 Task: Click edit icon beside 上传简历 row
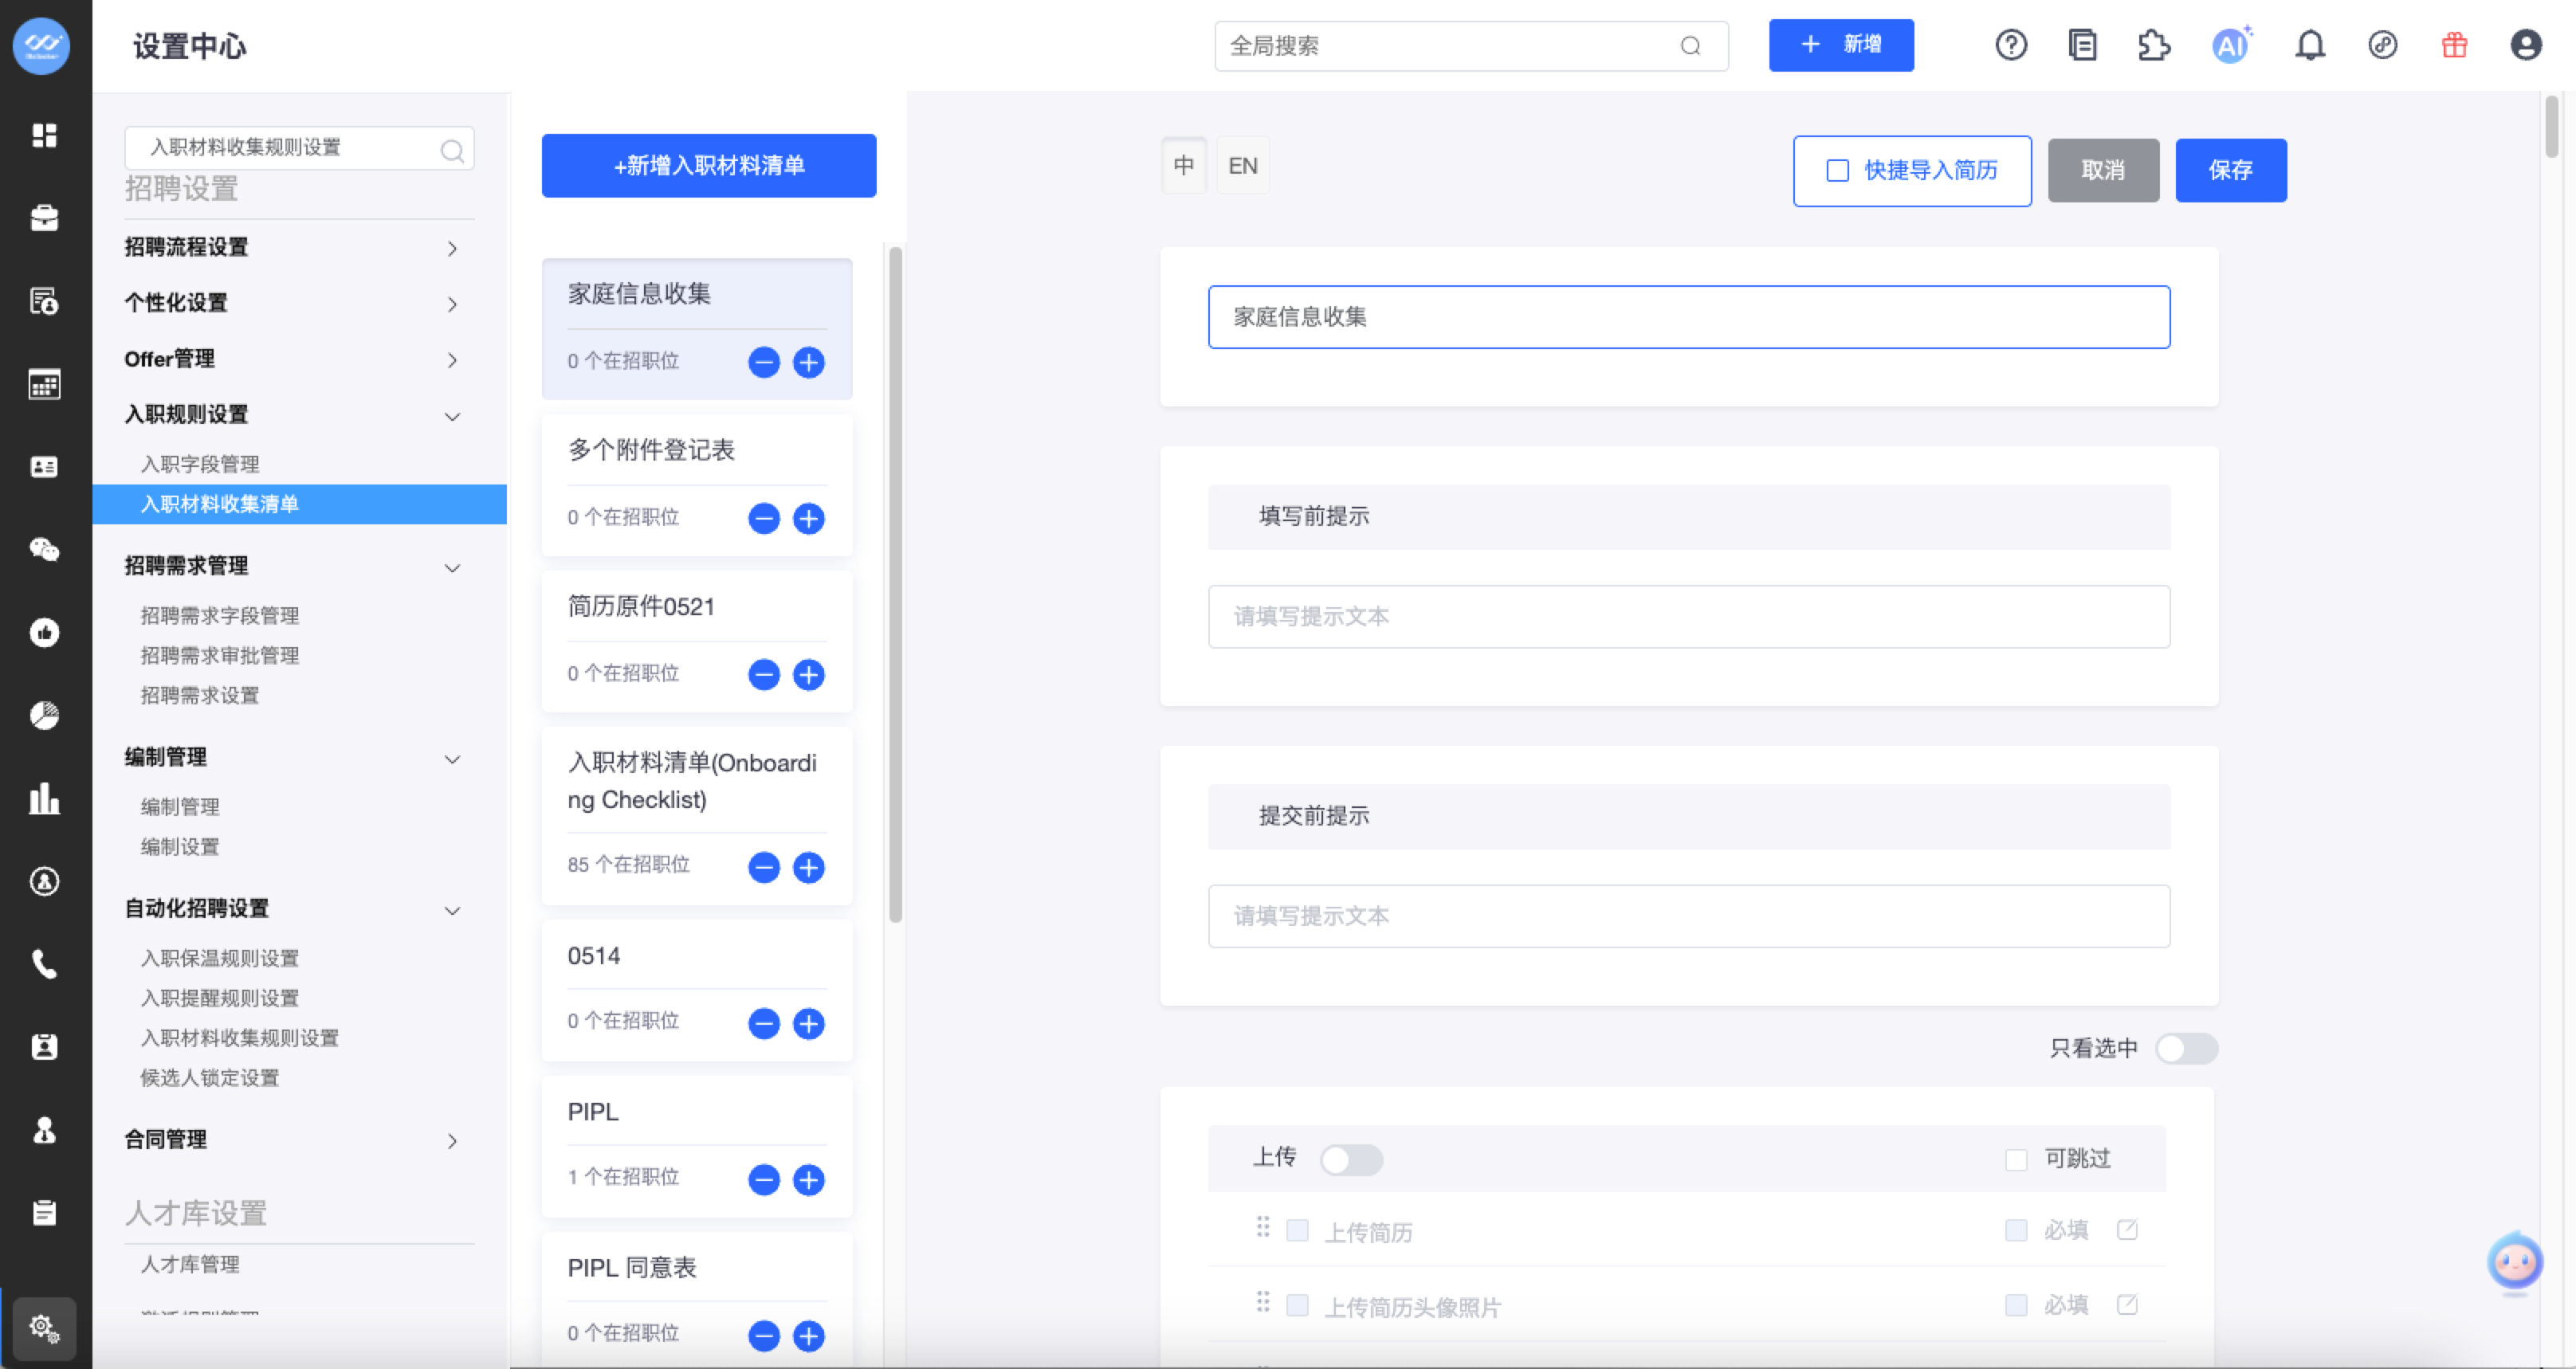2127,1230
